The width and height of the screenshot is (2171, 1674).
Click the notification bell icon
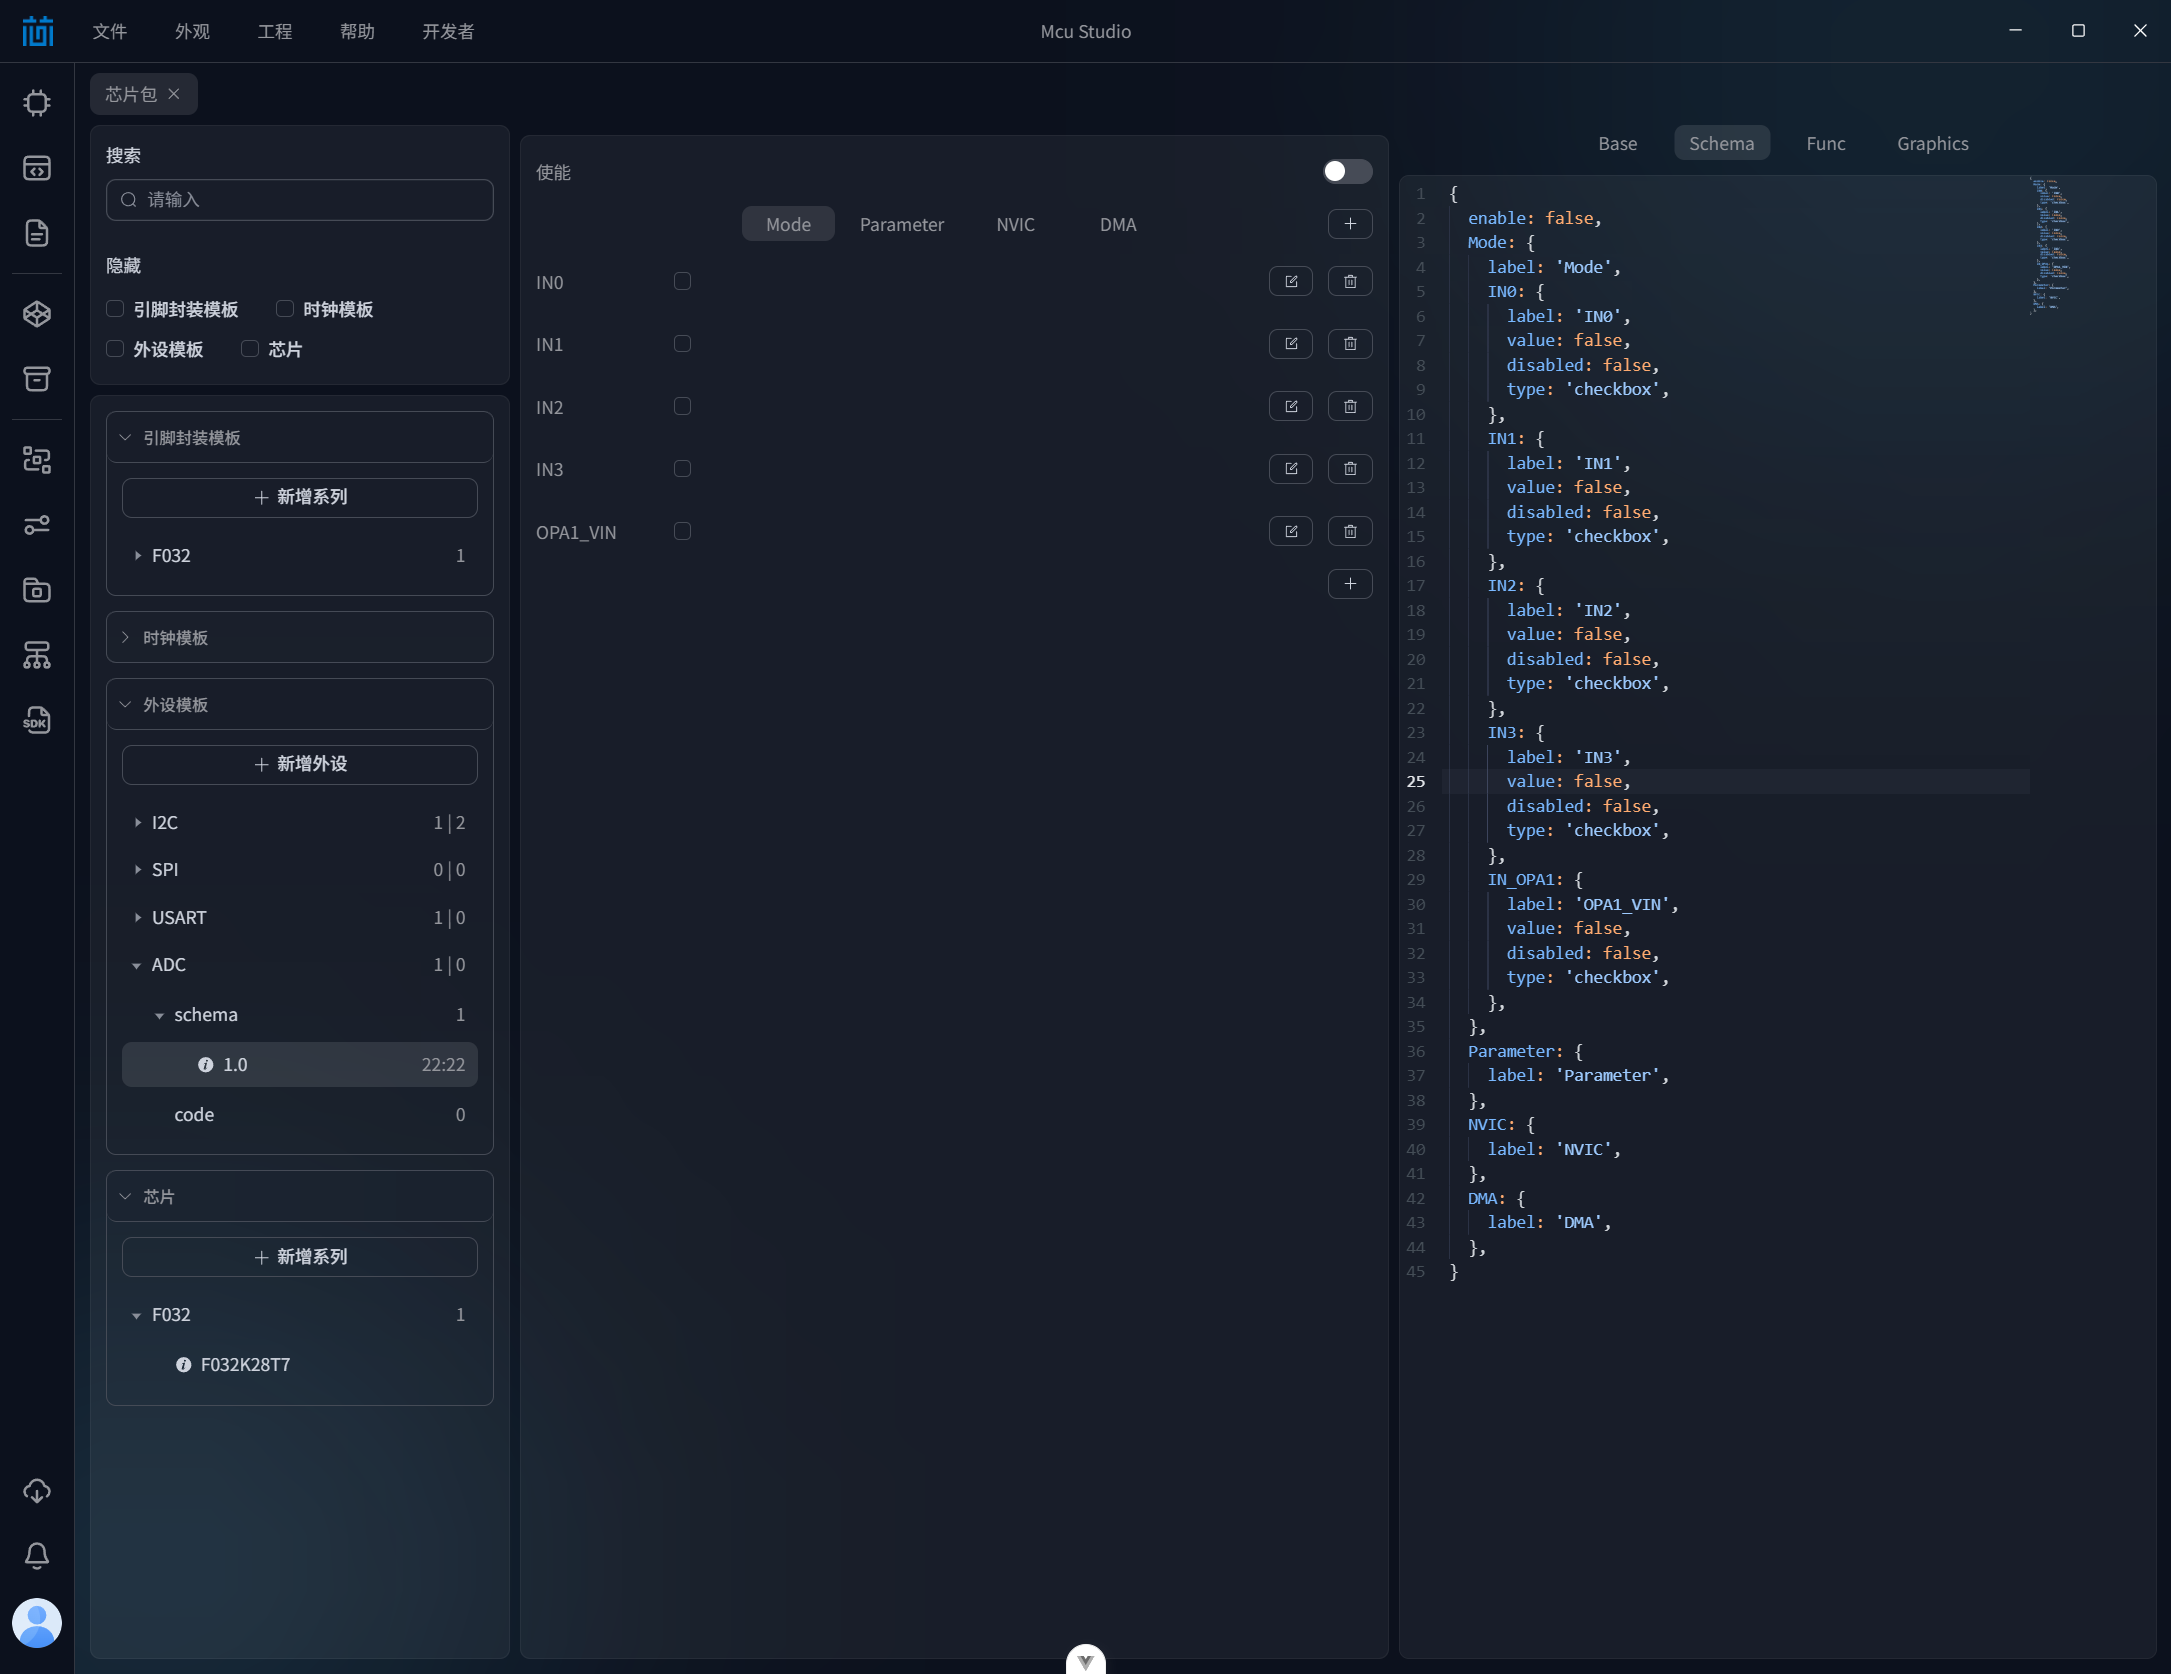pos(37,1555)
